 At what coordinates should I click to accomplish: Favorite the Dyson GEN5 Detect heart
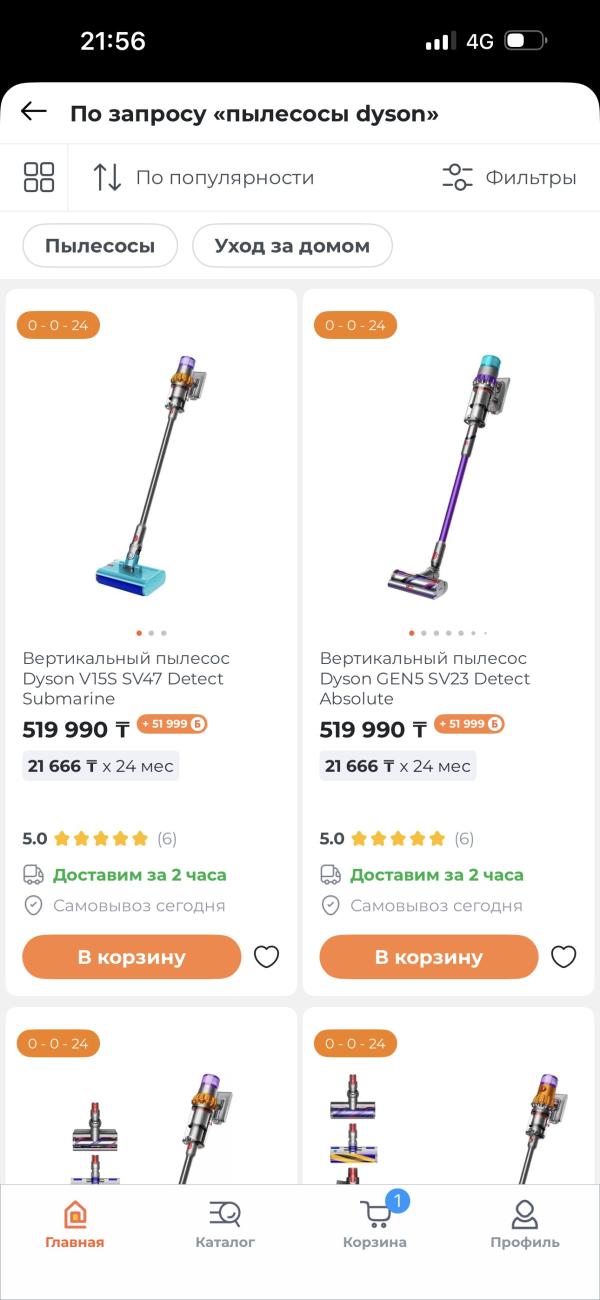pyautogui.click(x=564, y=957)
